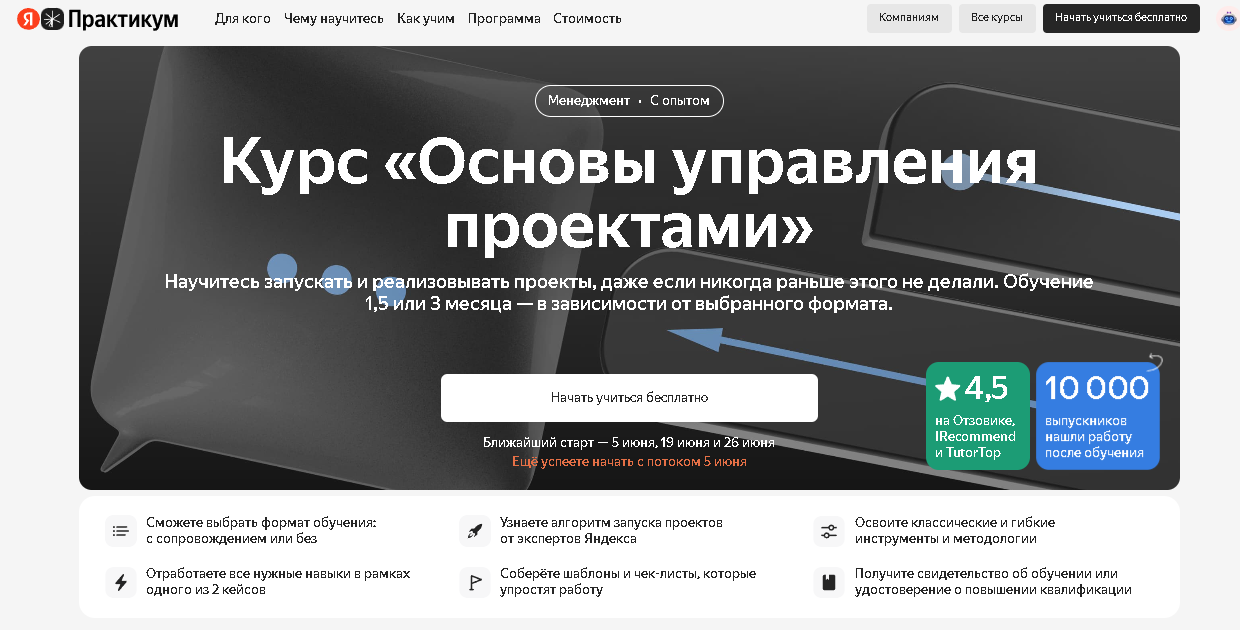Click the certificate icon beside training certificate
The image size is (1240, 630).
coord(829,582)
